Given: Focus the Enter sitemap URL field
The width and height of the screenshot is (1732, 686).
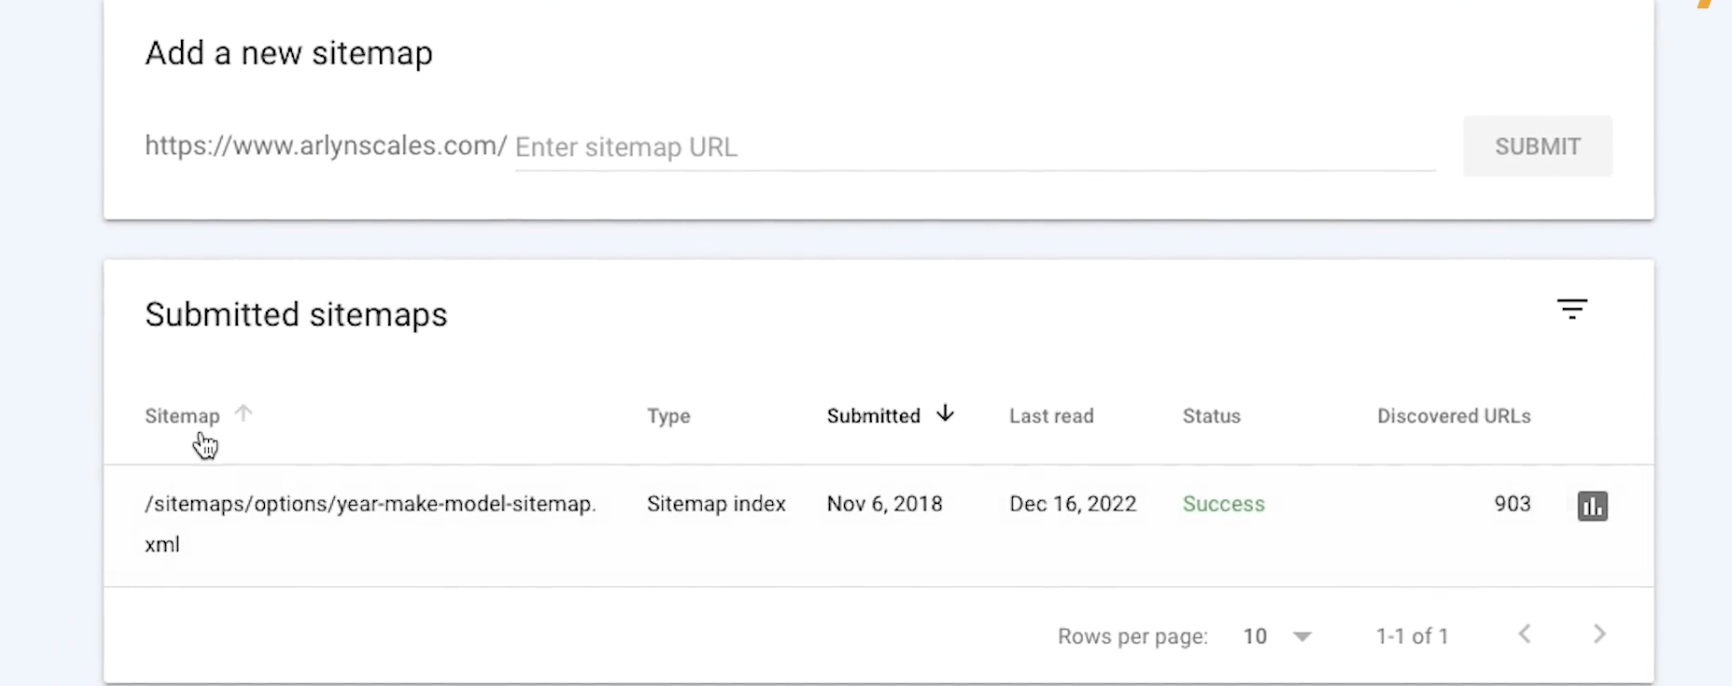Looking at the screenshot, I should [975, 147].
